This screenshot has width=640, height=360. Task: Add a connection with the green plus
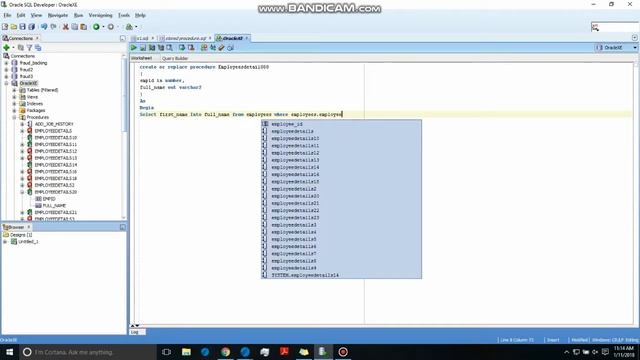(6, 48)
